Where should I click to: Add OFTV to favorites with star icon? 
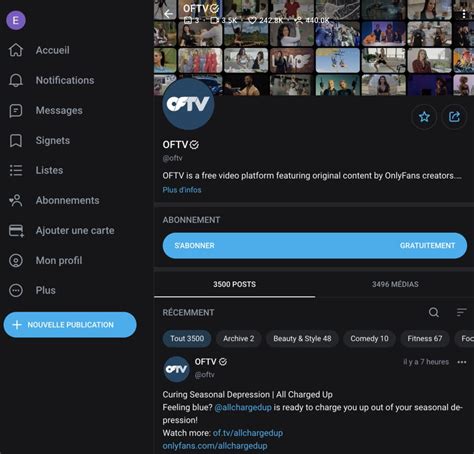pyautogui.click(x=424, y=117)
